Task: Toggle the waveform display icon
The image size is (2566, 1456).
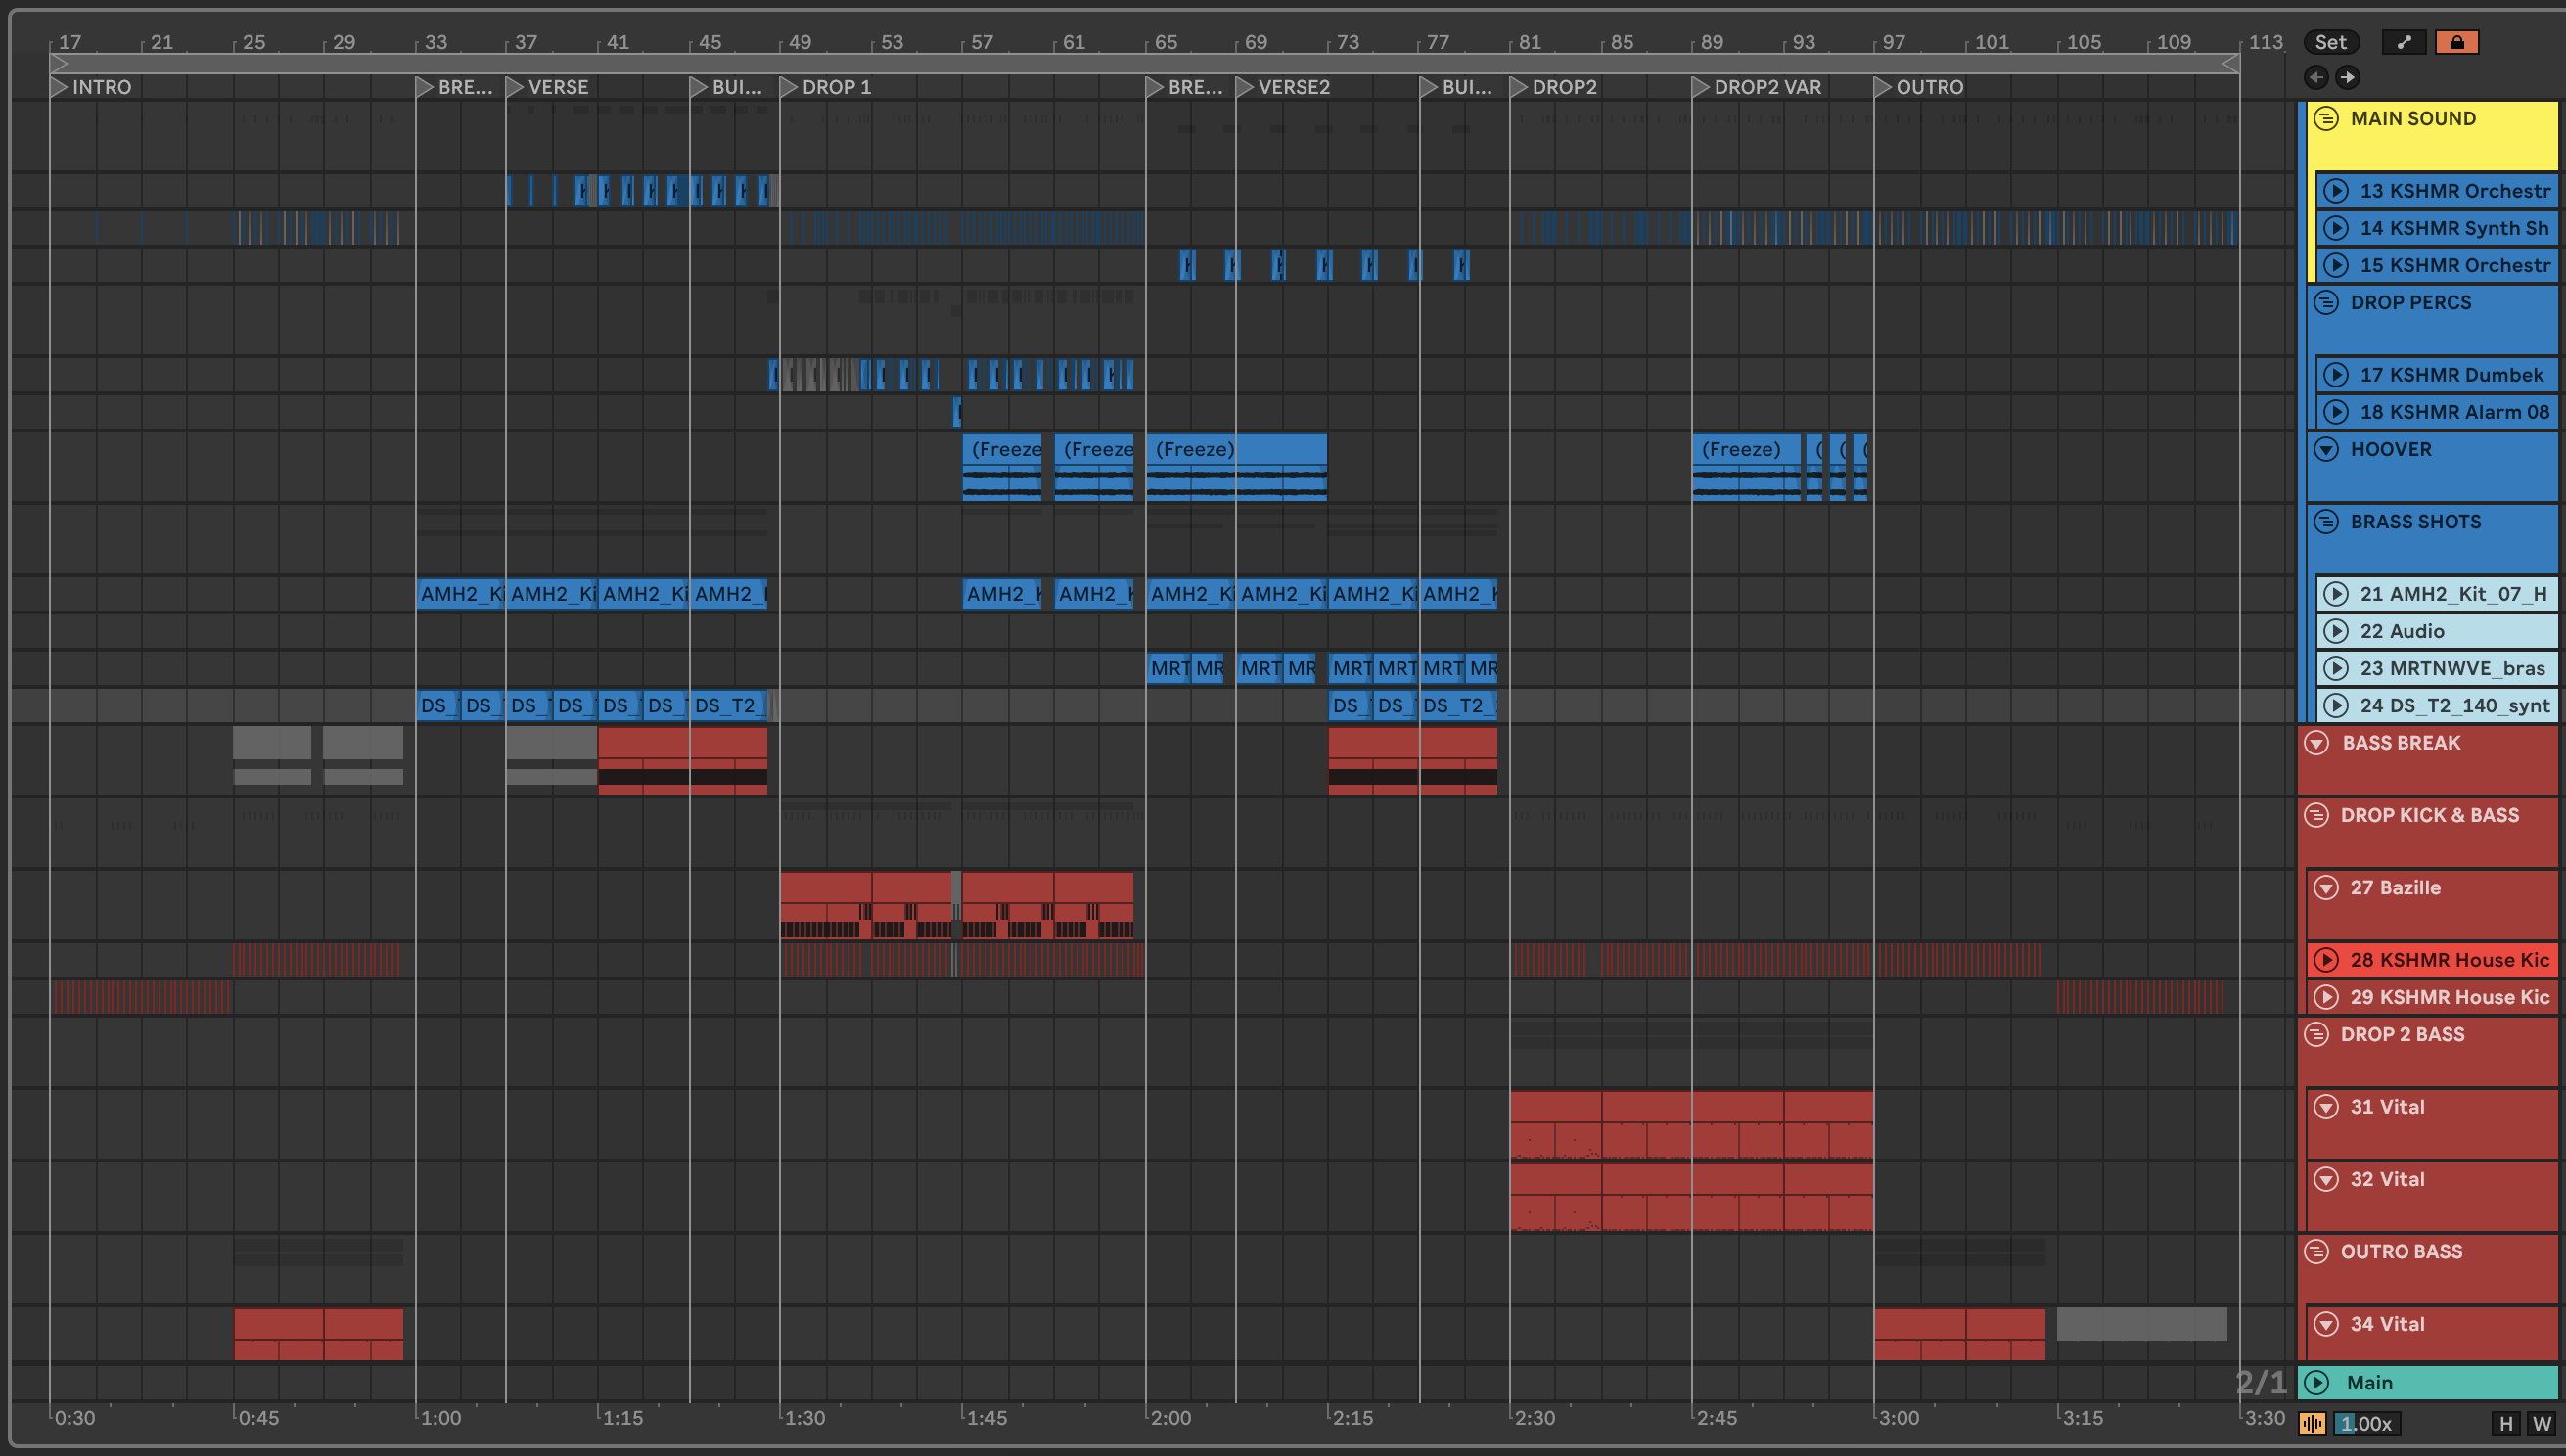Action: 2312,1423
